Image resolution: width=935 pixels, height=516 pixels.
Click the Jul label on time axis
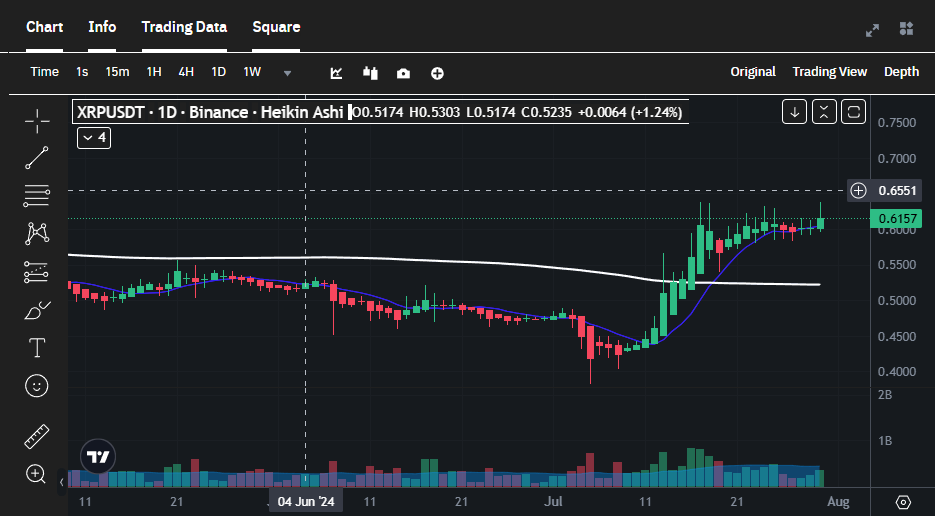click(553, 502)
